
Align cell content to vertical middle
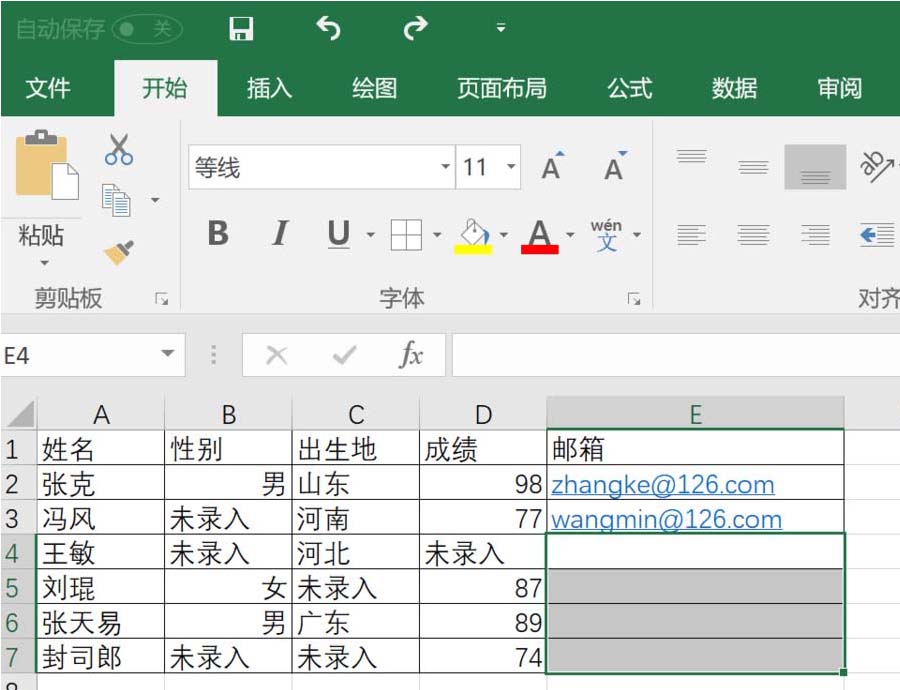753,166
